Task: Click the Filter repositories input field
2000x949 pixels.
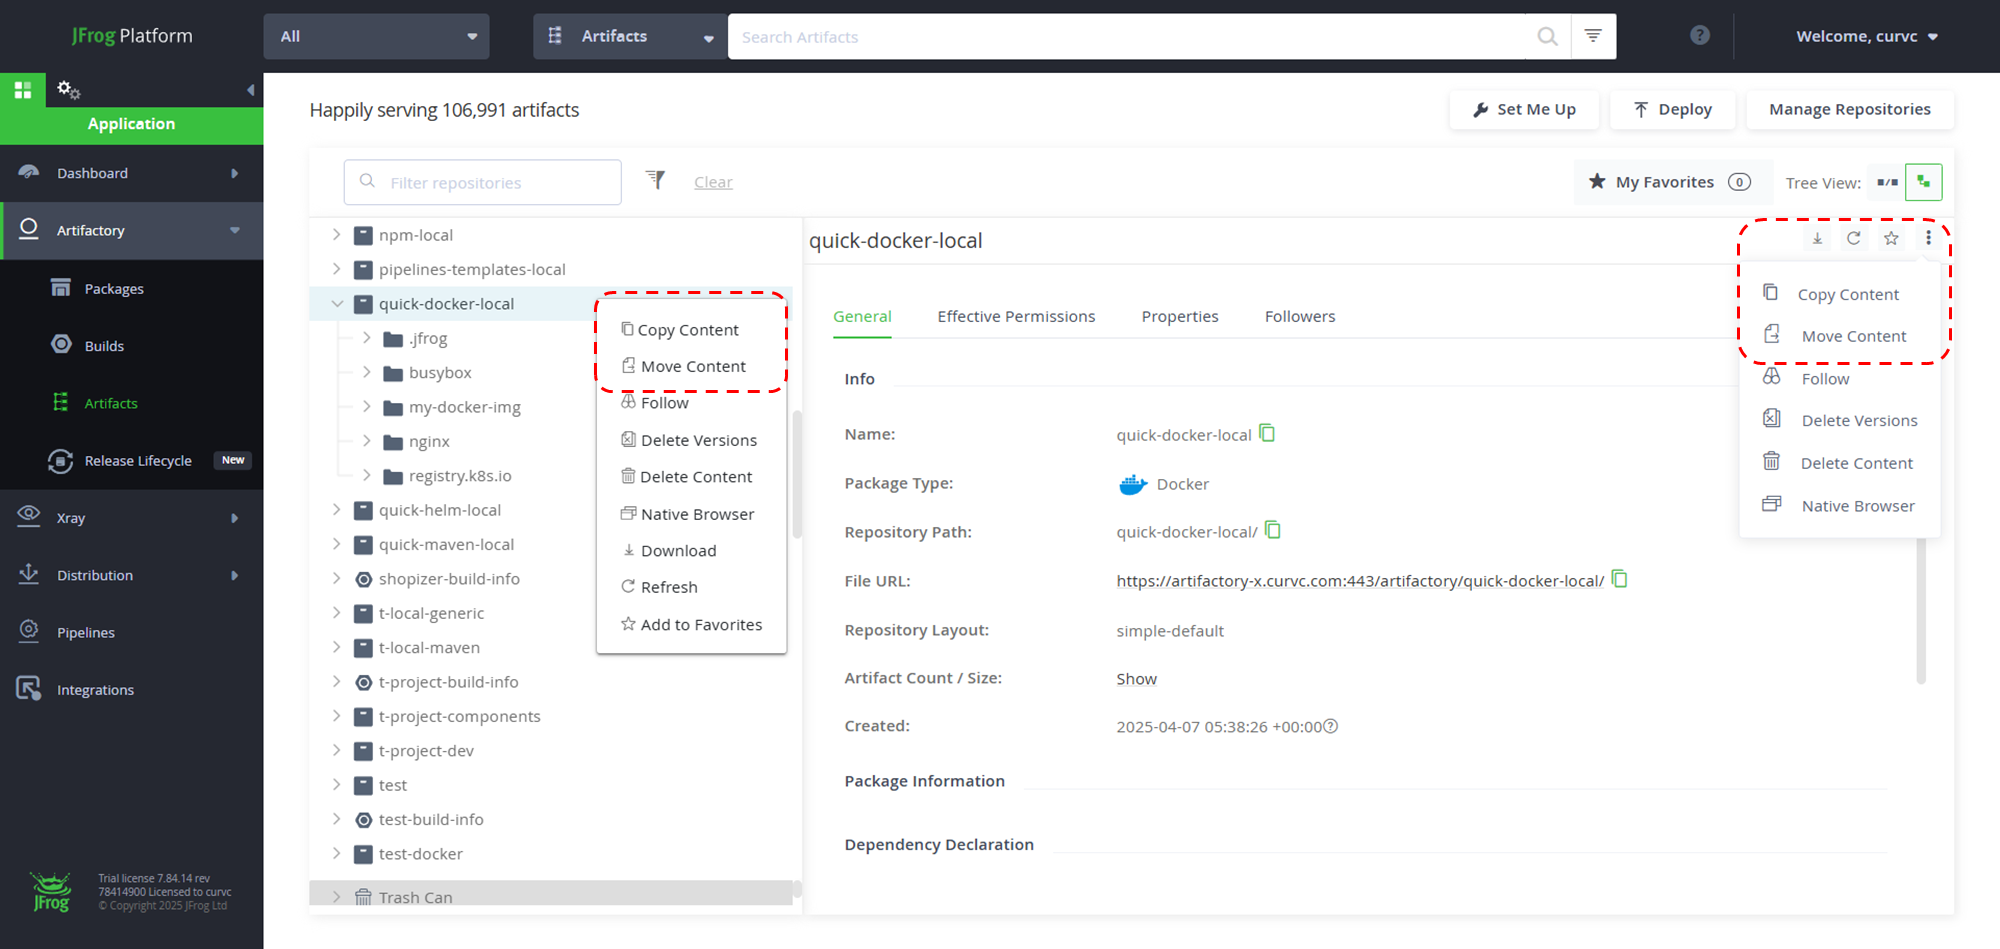Action: pos(483,182)
